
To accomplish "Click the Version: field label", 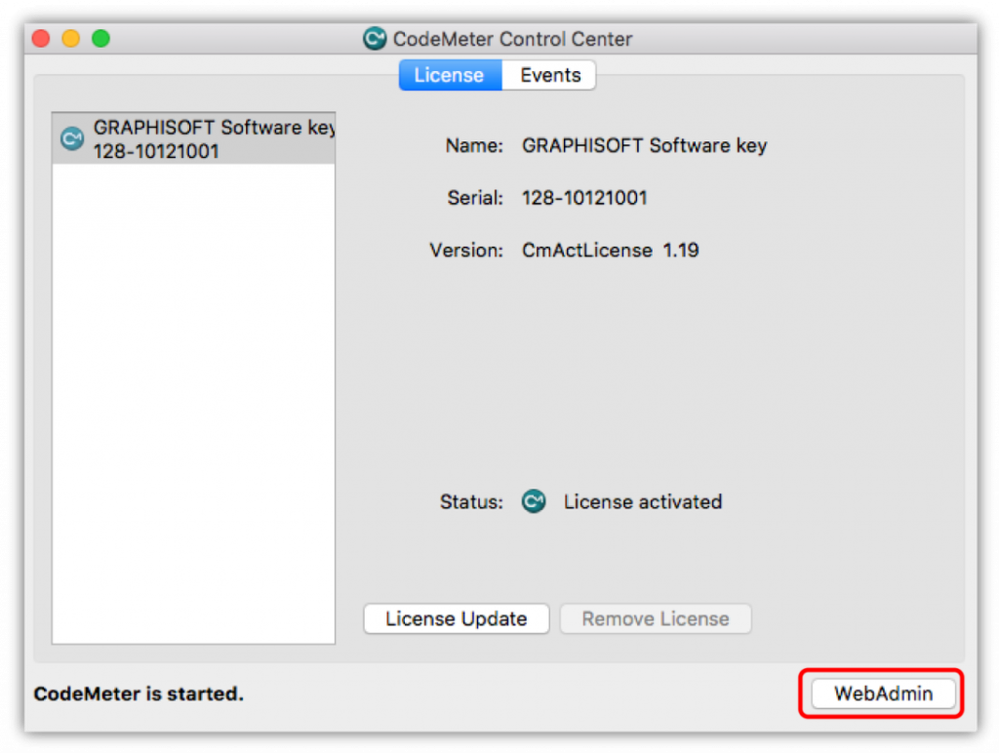I will pyautogui.click(x=466, y=250).
